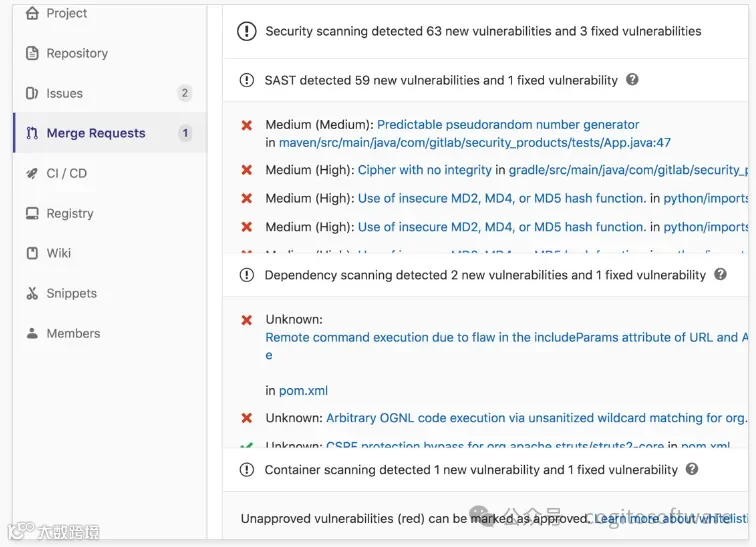Click the Issues count badge 2

click(x=184, y=93)
